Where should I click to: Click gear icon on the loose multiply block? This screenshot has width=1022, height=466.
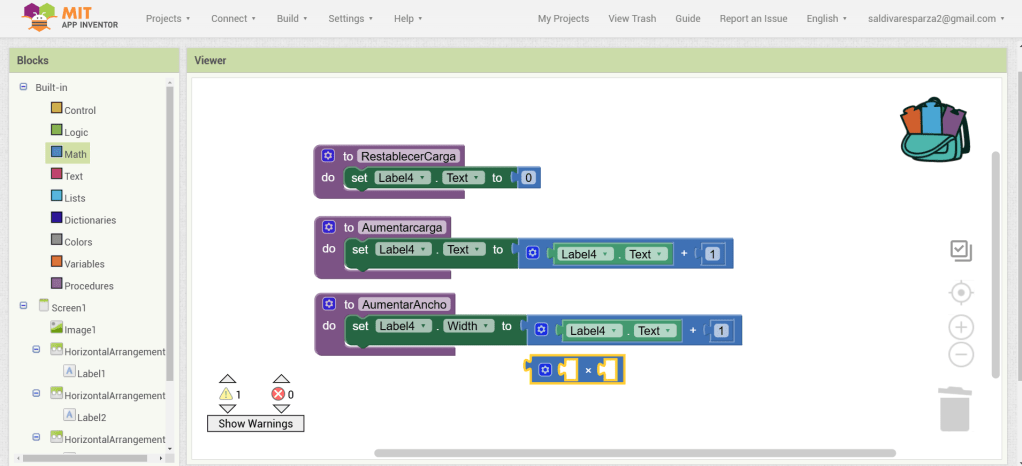click(545, 370)
